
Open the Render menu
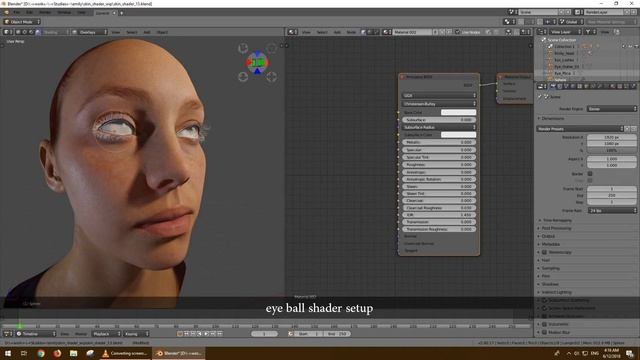45,13
